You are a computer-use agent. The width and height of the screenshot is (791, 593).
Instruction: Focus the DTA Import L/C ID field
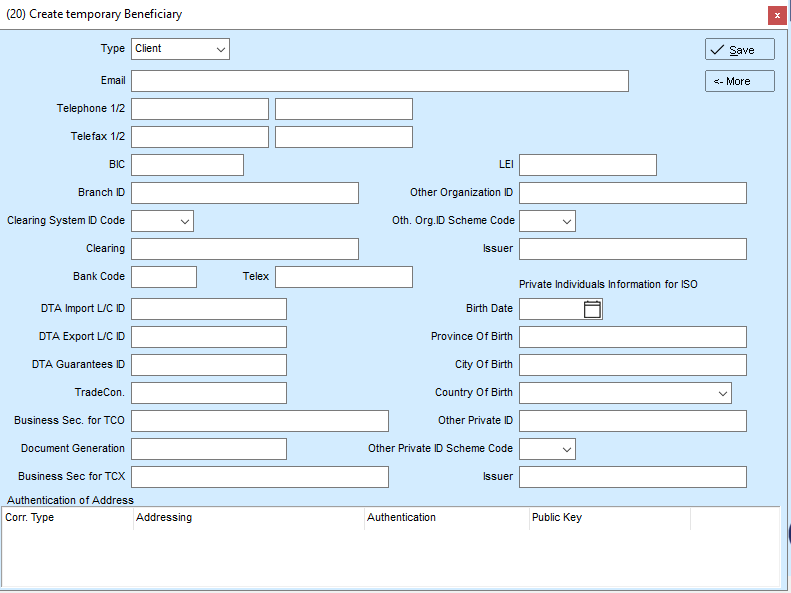209,309
